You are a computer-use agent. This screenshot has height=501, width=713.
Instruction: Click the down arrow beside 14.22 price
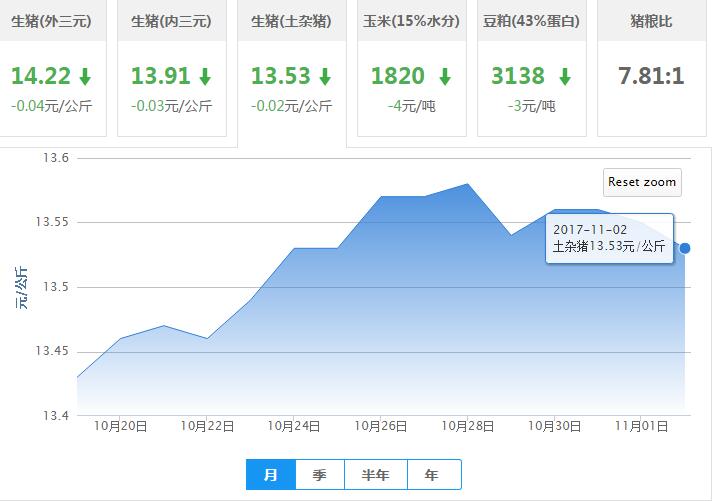85,76
